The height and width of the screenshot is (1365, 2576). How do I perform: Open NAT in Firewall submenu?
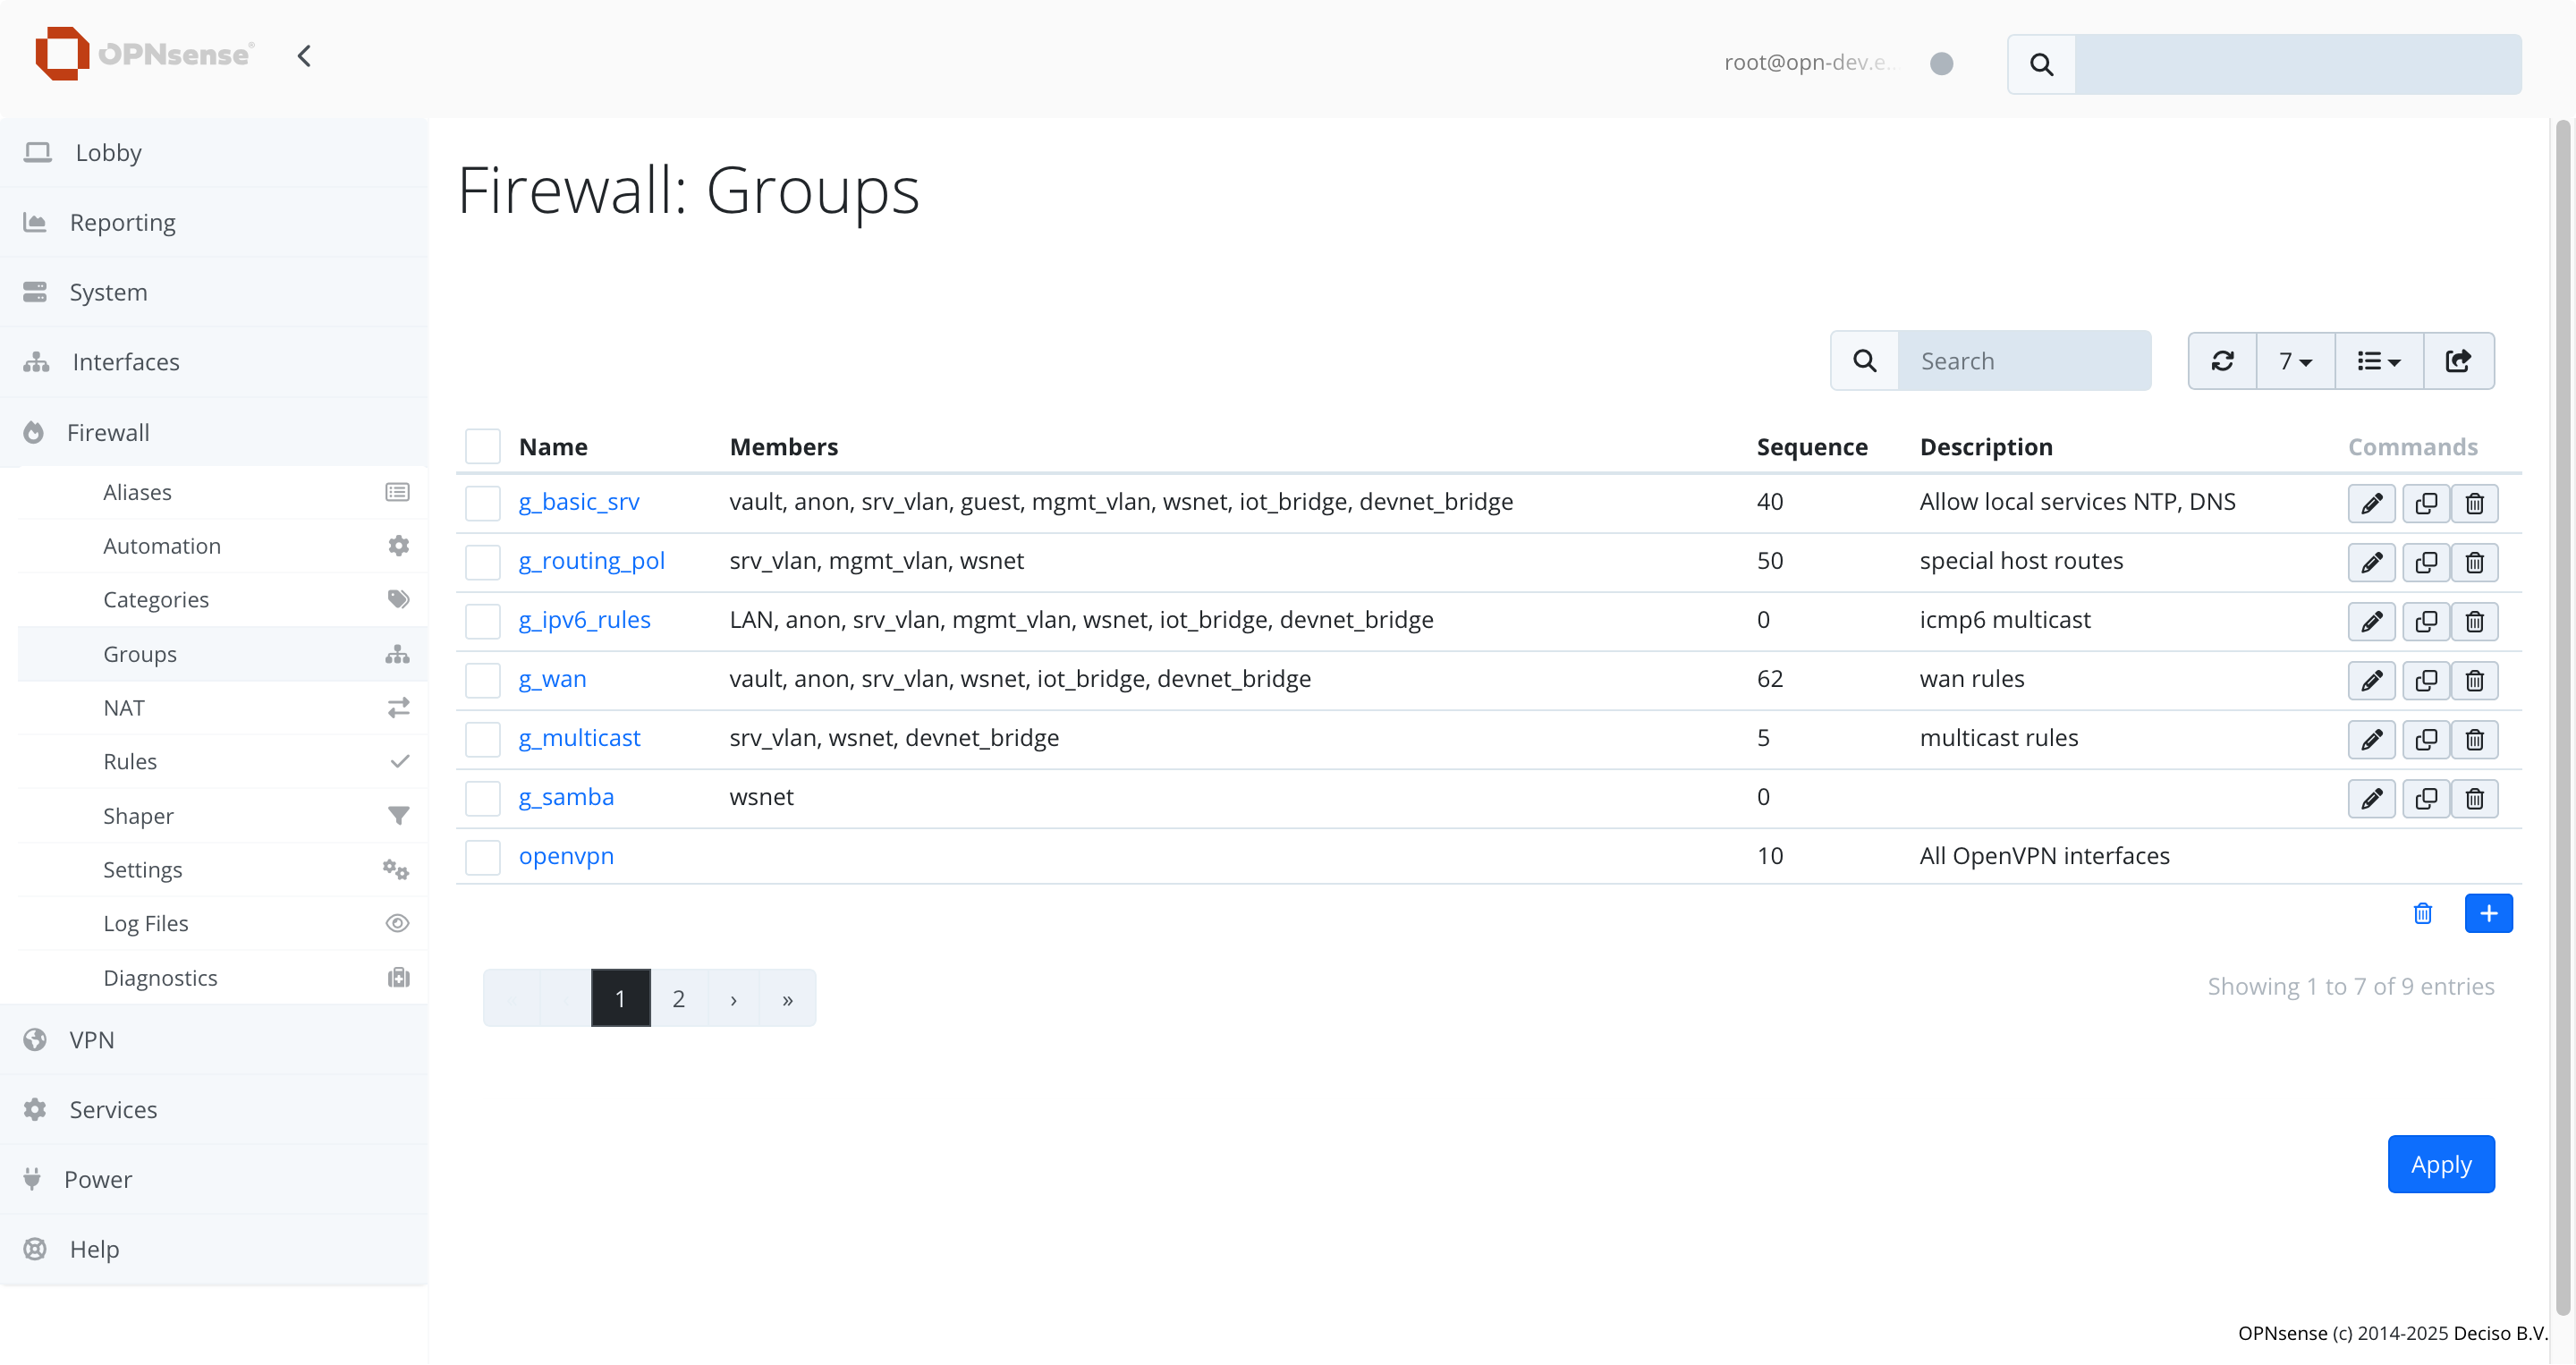tap(124, 708)
